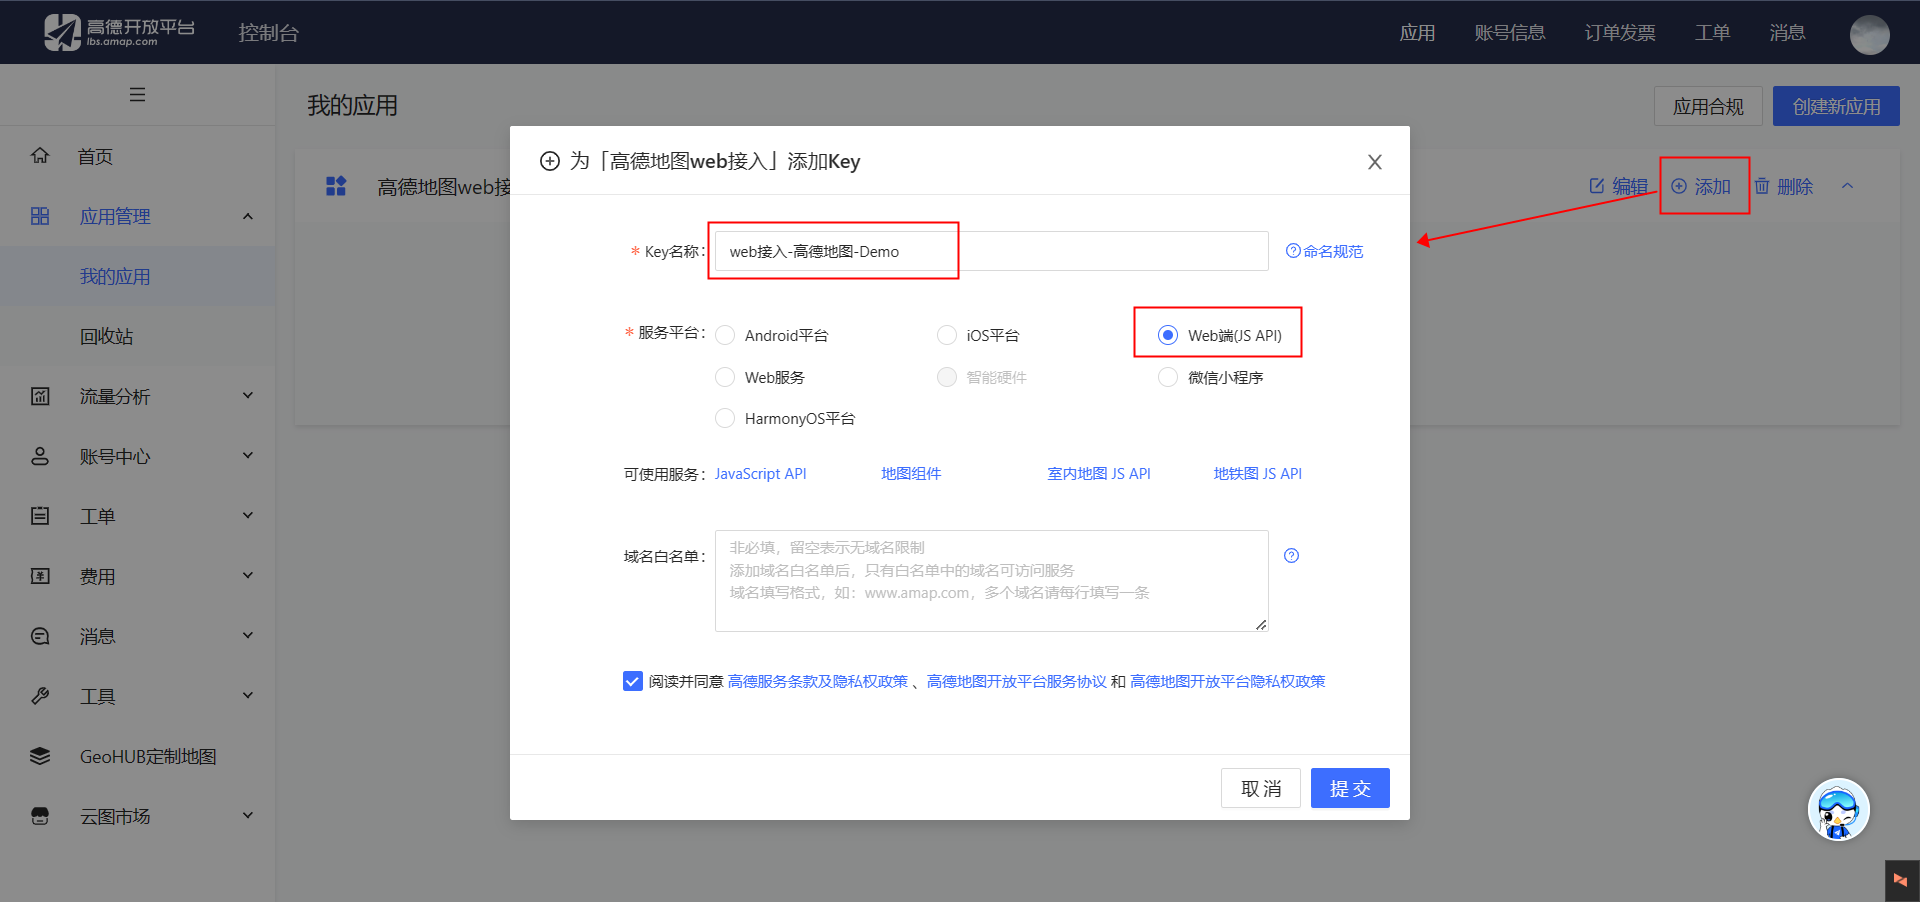Click the 工单 sidebar clipboard icon
1920x902 pixels.
[40, 516]
